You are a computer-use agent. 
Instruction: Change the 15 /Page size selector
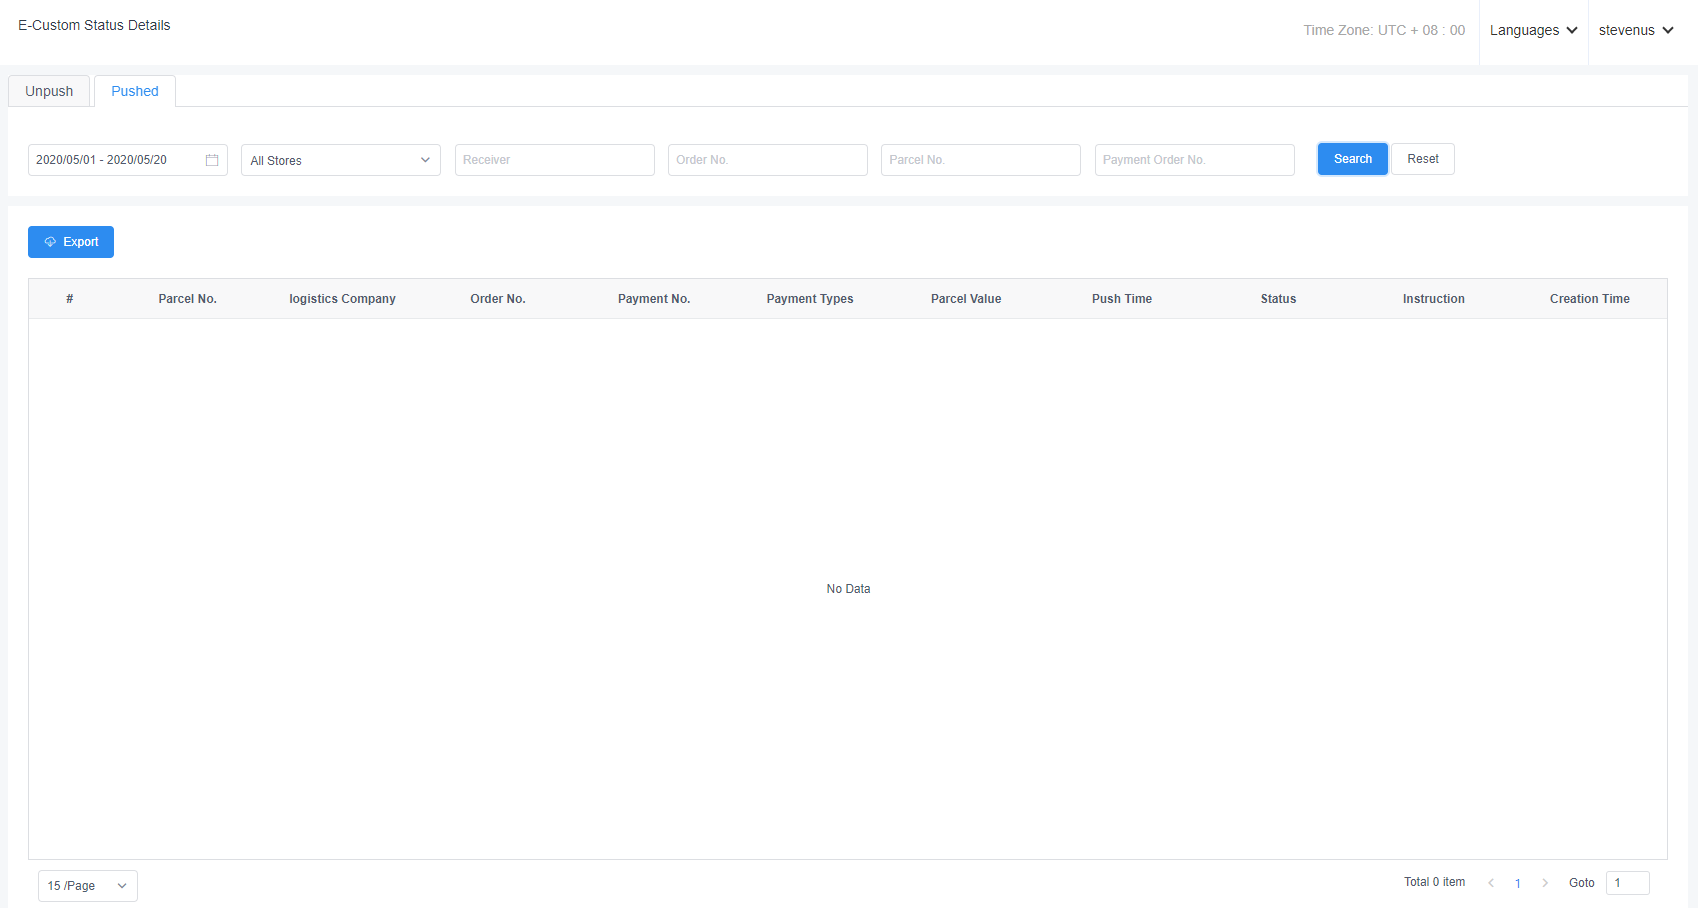point(88,886)
